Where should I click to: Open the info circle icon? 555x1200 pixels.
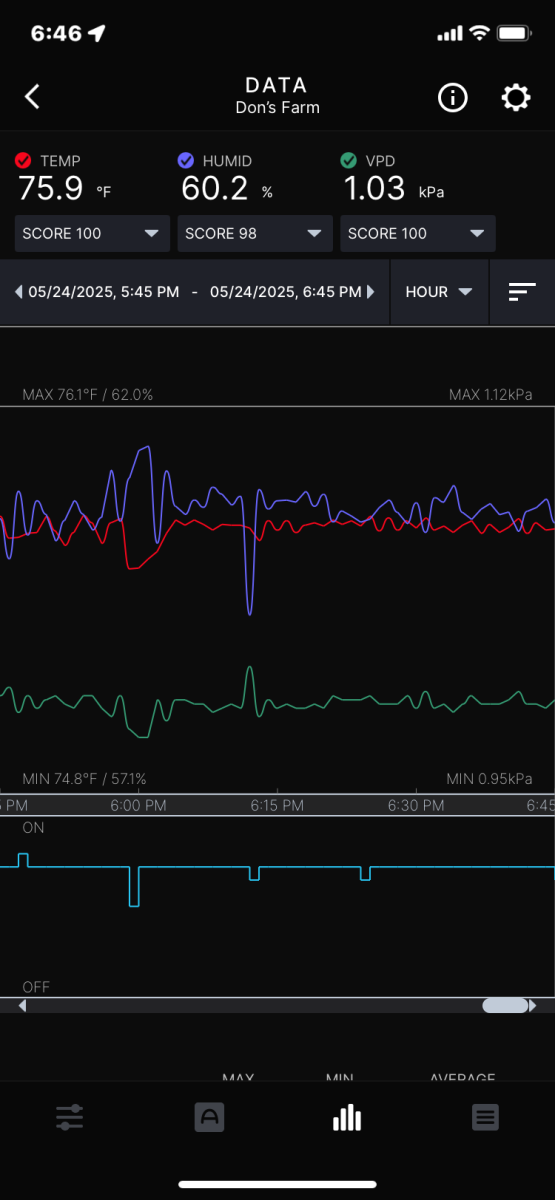click(x=453, y=98)
